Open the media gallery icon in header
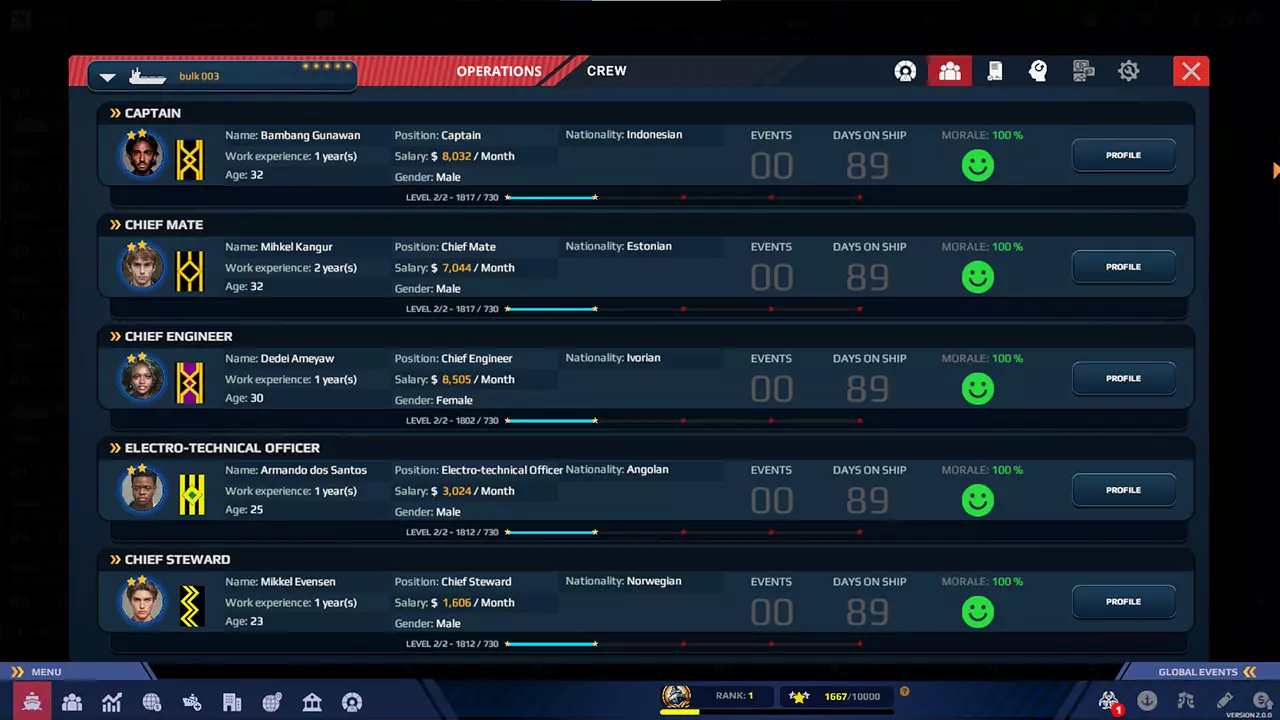The width and height of the screenshot is (1280, 720). 1083,71
